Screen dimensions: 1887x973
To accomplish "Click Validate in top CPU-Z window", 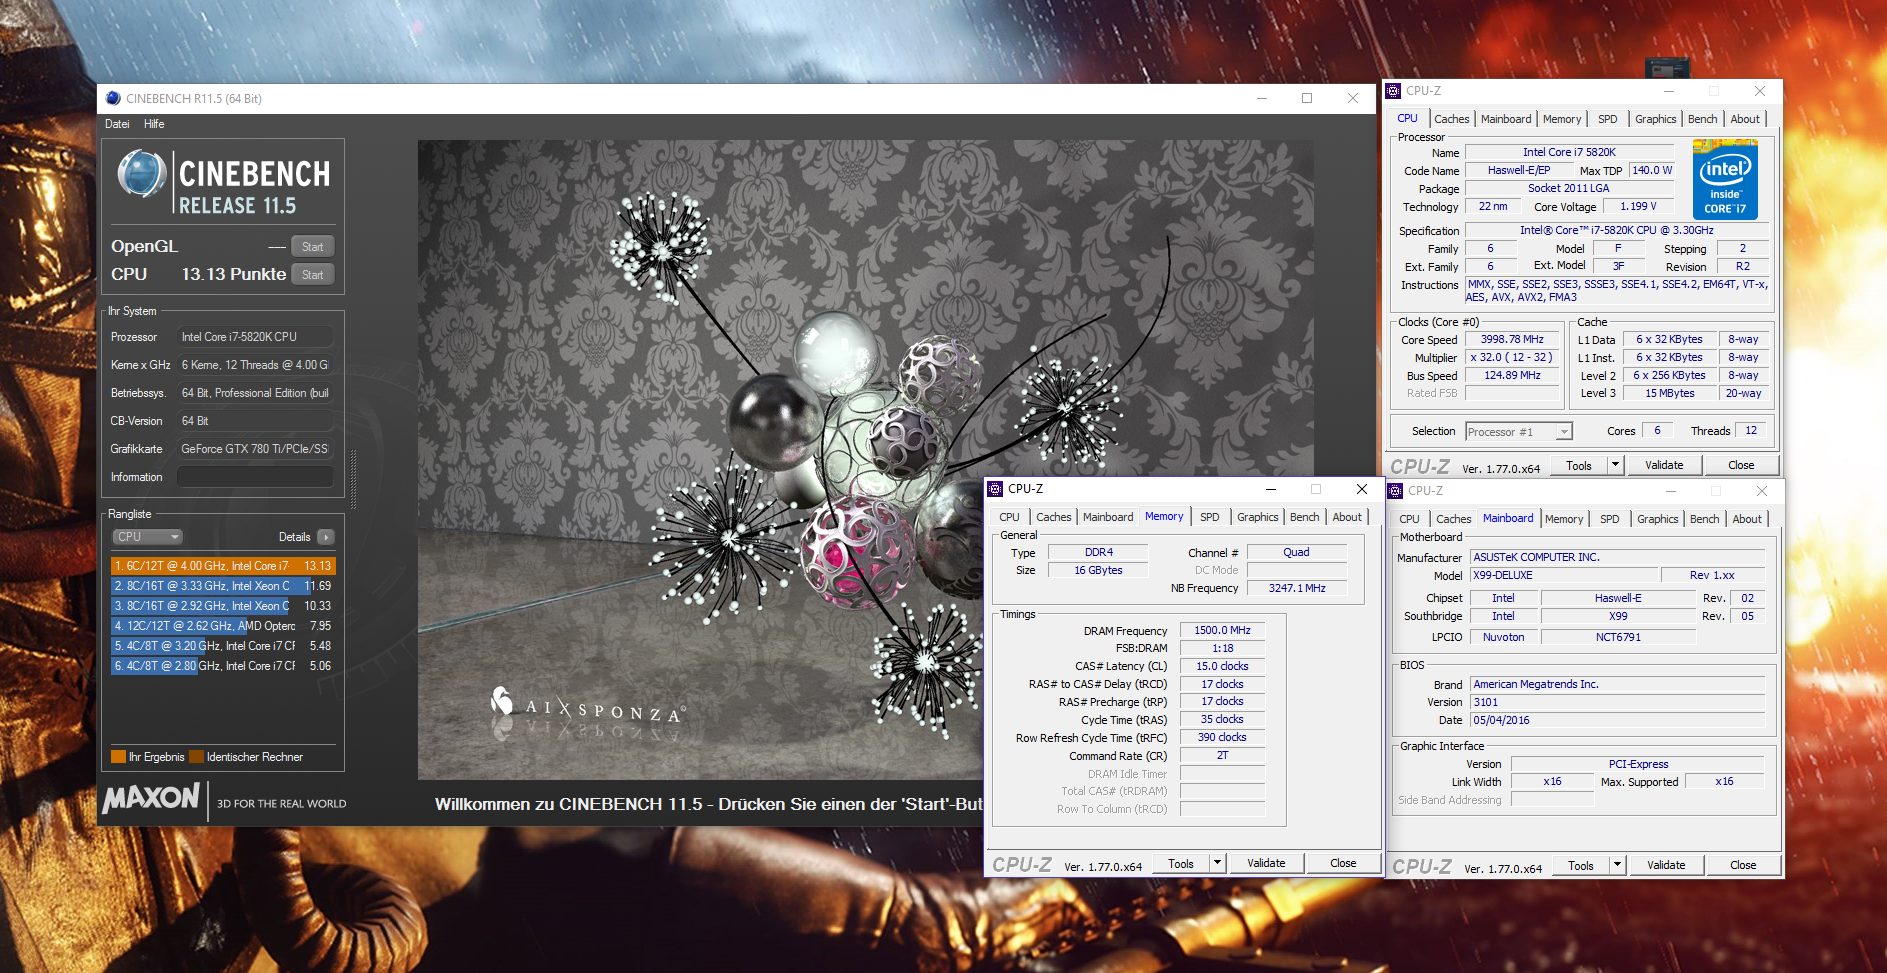I will (1664, 465).
